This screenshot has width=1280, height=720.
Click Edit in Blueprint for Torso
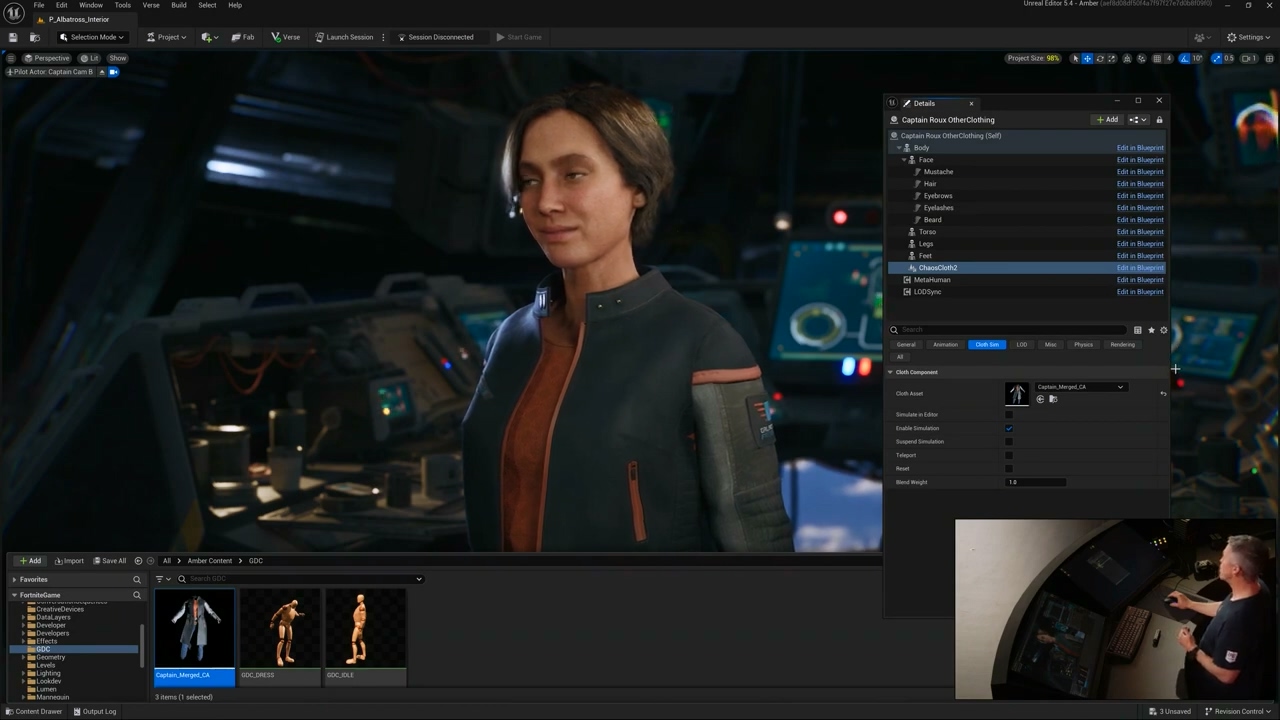click(1140, 232)
